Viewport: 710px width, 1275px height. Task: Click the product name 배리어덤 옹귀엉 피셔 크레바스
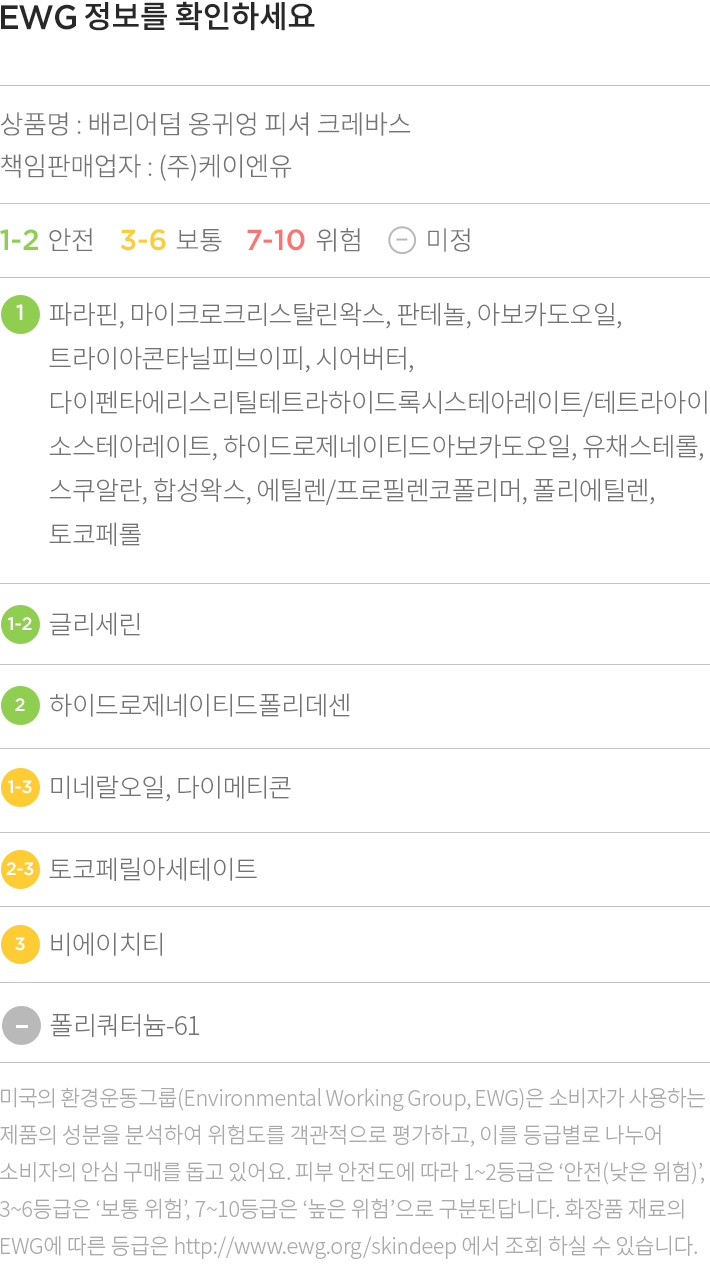pyautogui.click(x=249, y=125)
